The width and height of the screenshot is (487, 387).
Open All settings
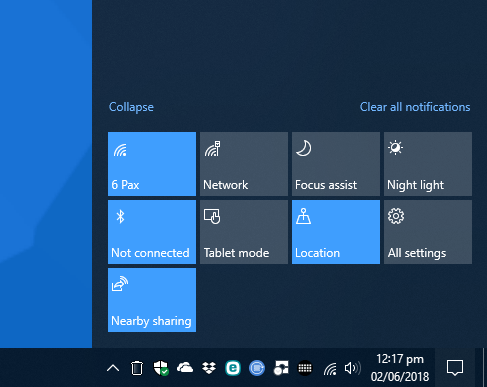pos(428,232)
